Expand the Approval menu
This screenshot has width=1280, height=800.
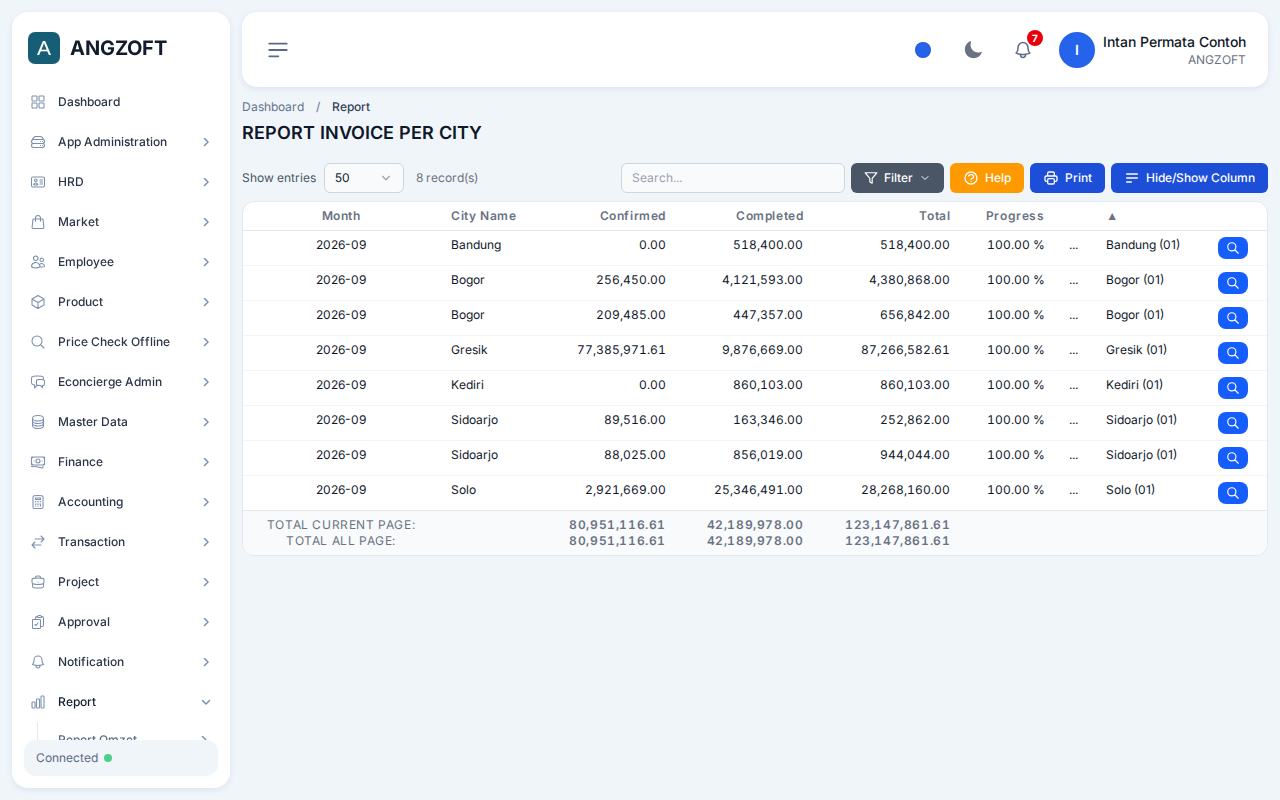(x=121, y=622)
